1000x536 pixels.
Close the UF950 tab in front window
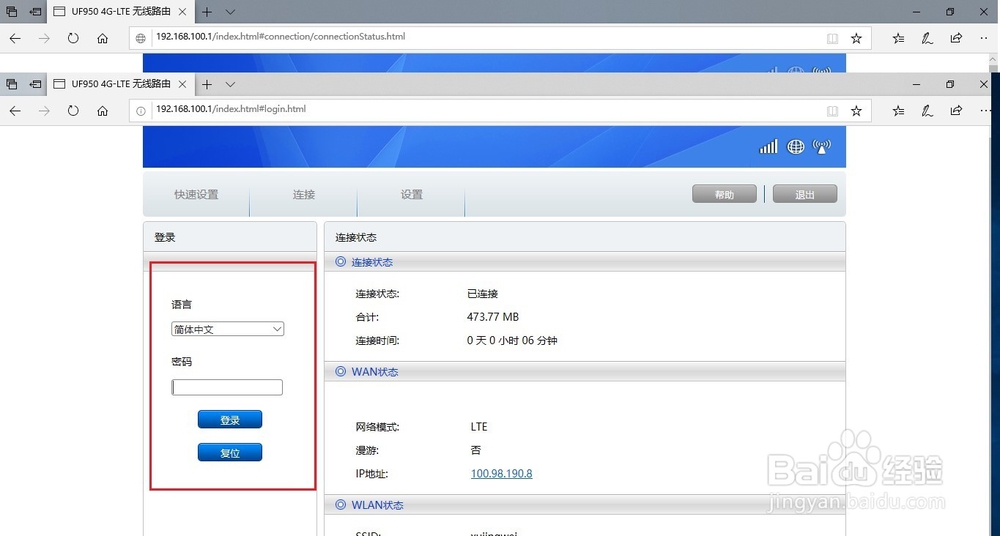(182, 84)
